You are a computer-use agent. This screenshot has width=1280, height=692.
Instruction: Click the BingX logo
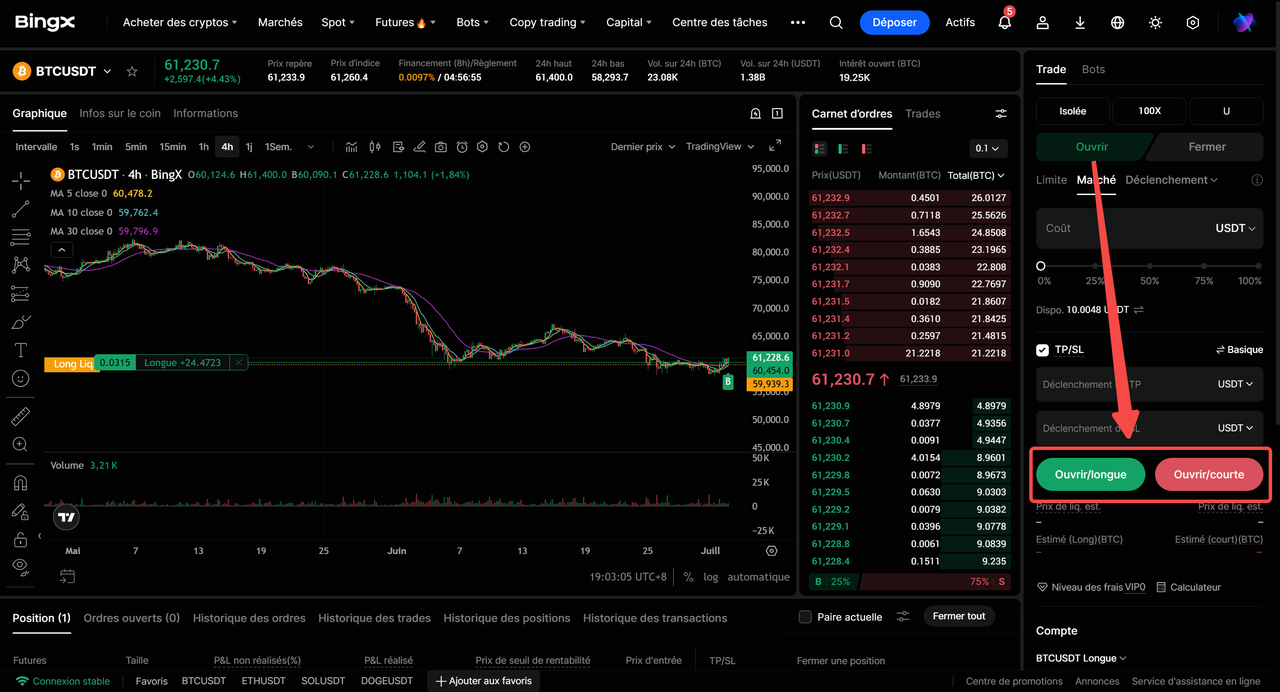[45, 22]
